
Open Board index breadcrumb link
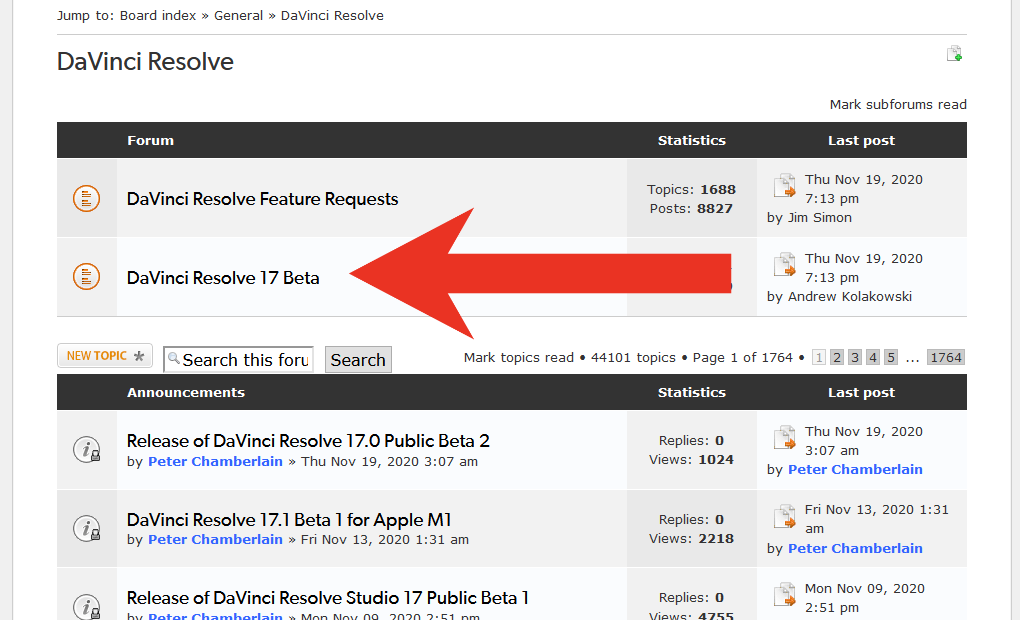157,16
